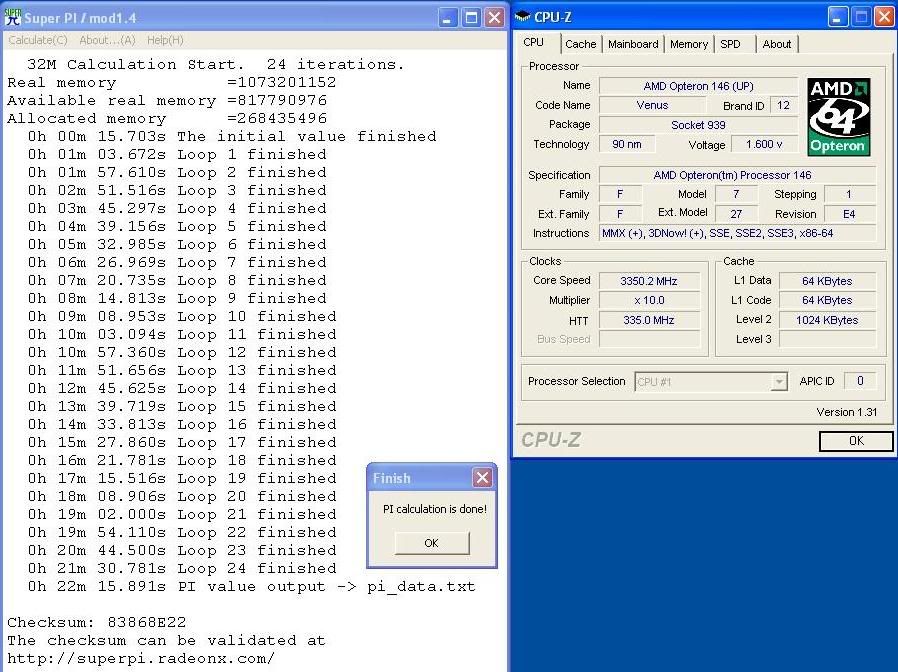
Task: Open the About...(A) menu in Super PI
Action: pos(107,40)
